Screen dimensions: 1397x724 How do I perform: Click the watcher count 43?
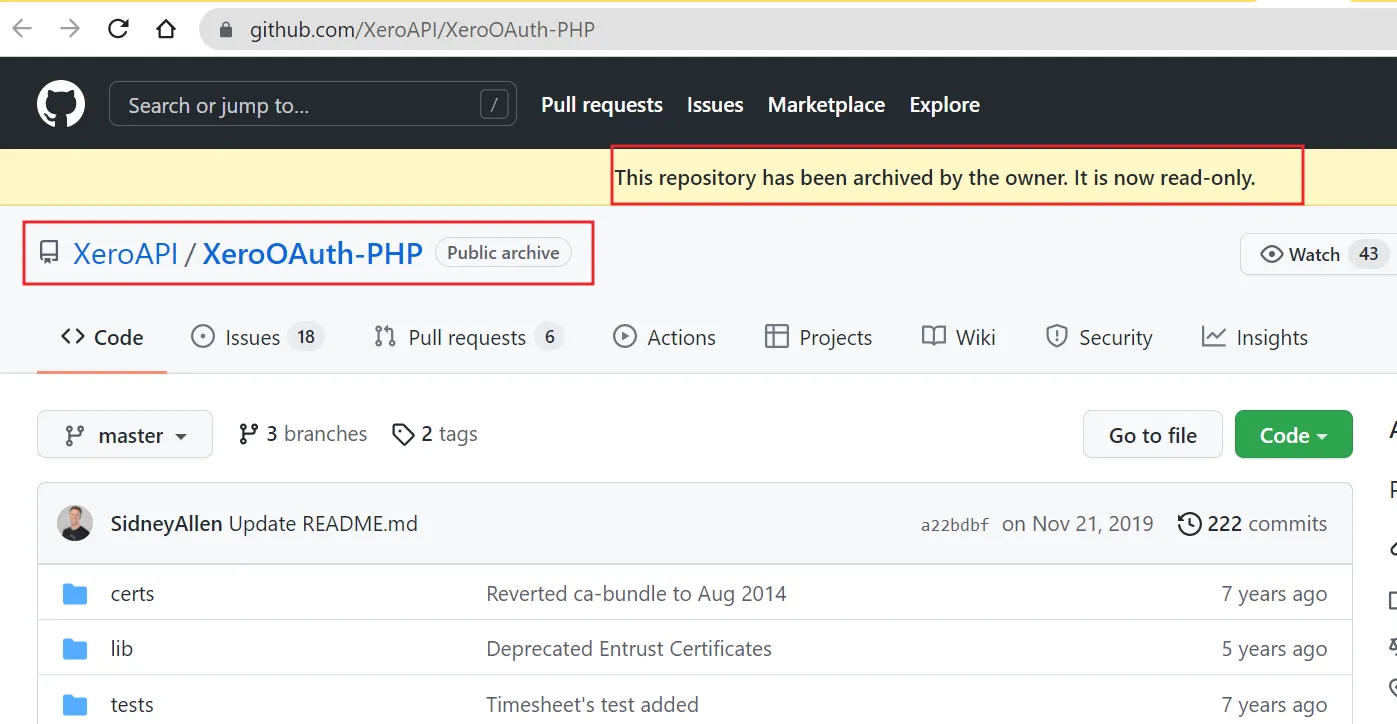1368,254
